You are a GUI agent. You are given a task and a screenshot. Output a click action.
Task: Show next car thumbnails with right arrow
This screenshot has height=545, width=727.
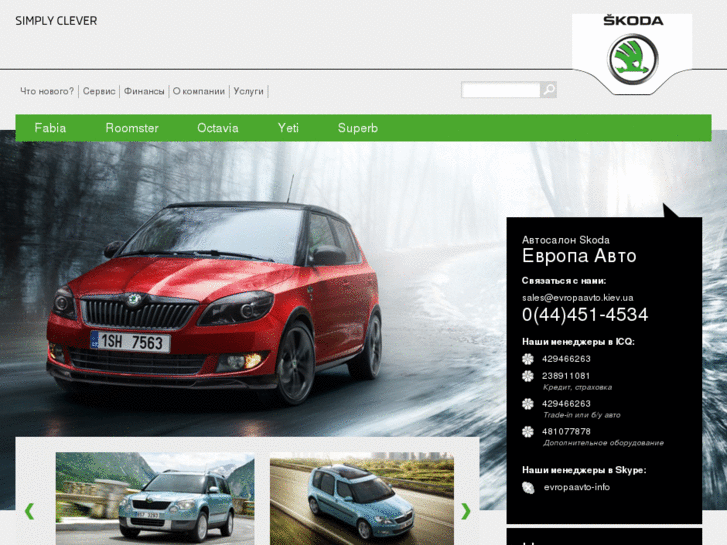[466, 511]
